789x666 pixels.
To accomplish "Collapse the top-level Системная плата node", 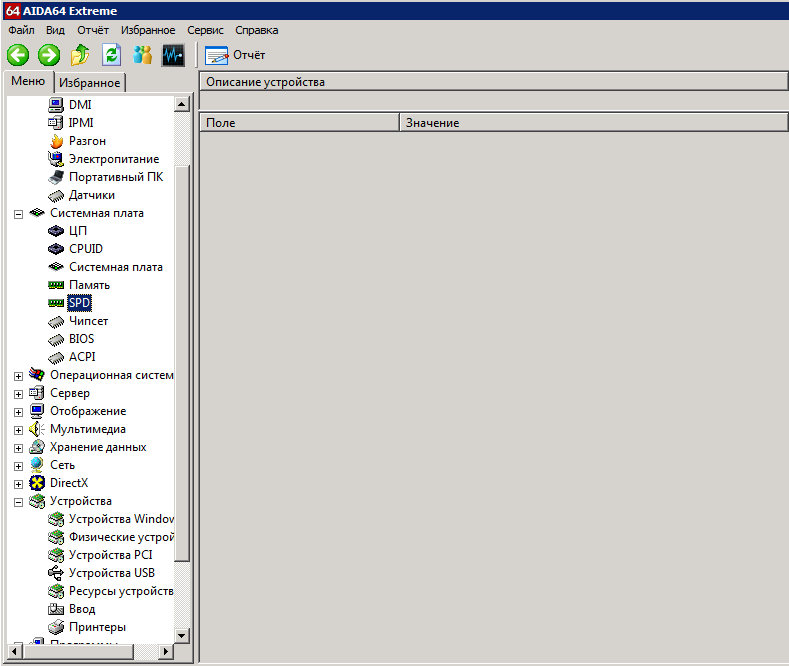I will tap(18, 214).
